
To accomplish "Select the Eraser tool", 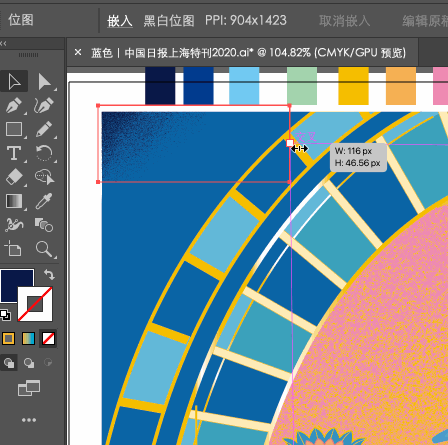I will [x=14, y=177].
